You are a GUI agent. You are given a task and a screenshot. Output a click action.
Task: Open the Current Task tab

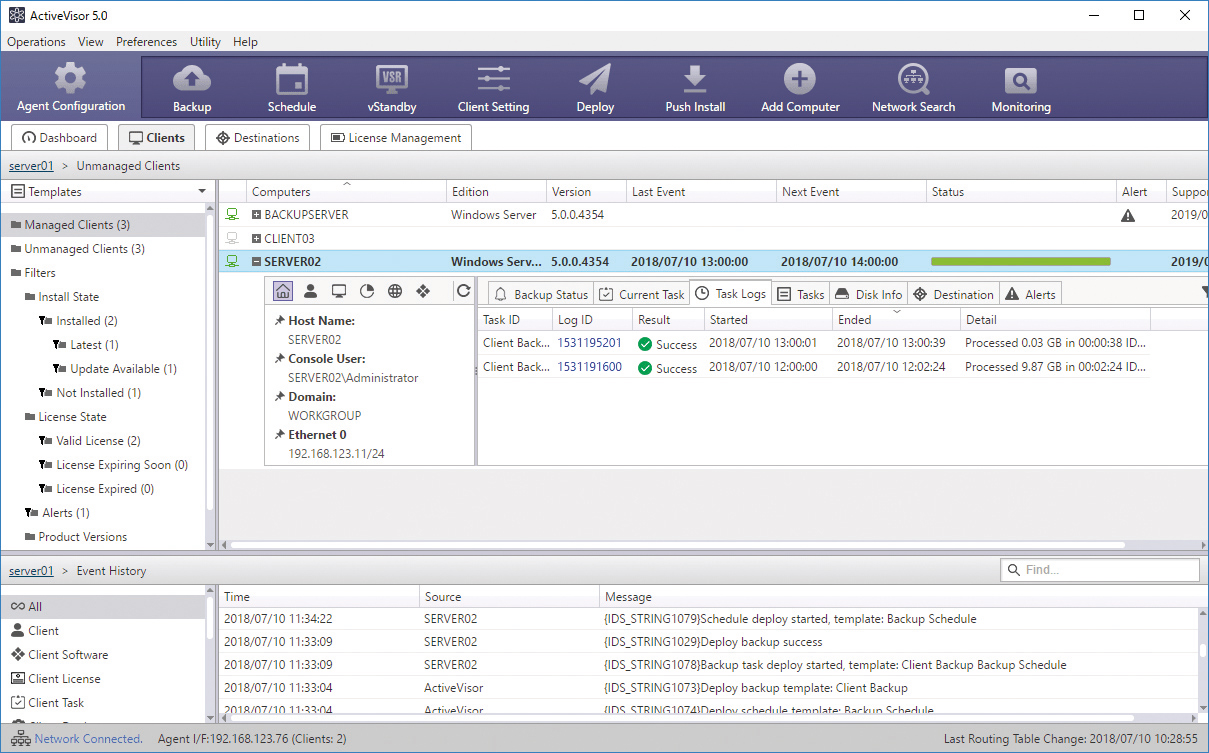pyautogui.click(x=642, y=294)
